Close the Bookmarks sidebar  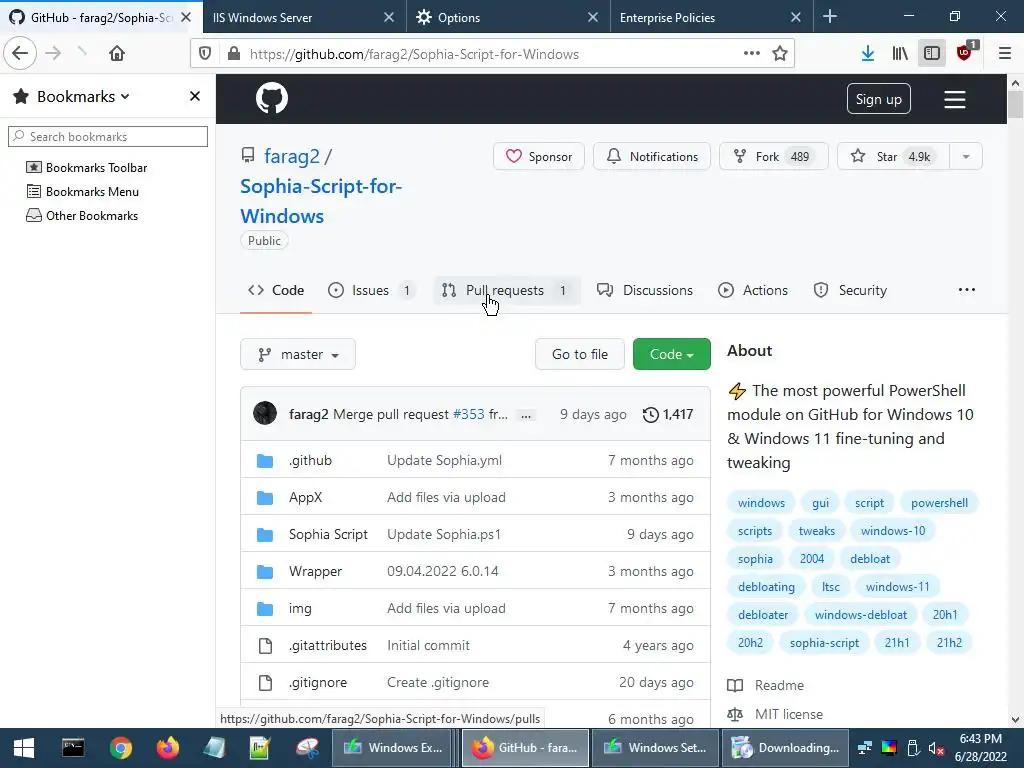(x=195, y=96)
